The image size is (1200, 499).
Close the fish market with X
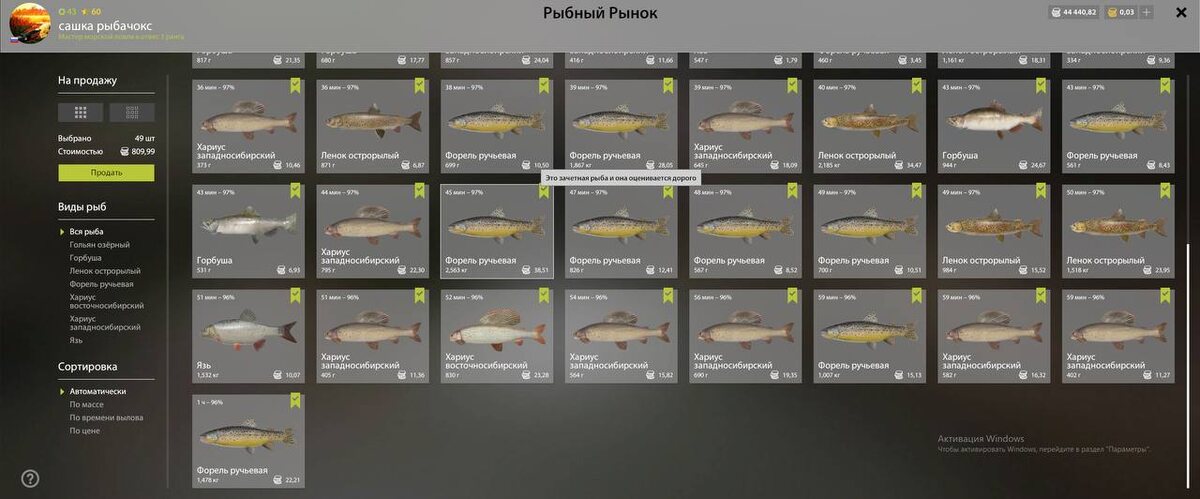(1180, 13)
